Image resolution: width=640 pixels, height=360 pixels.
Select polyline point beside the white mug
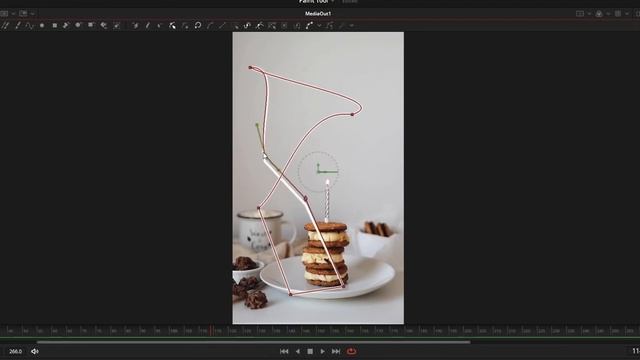(258, 208)
